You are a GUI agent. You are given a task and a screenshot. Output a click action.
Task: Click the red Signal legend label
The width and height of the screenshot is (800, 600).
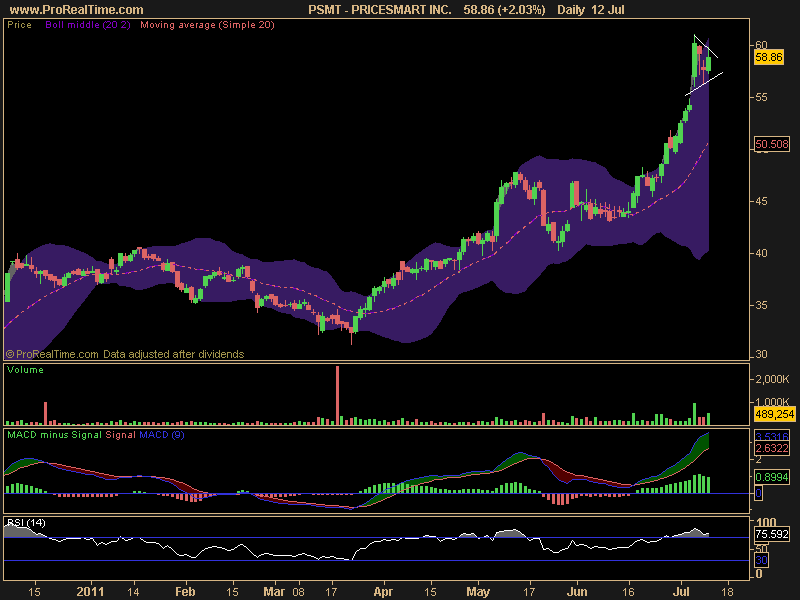tap(120, 435)
